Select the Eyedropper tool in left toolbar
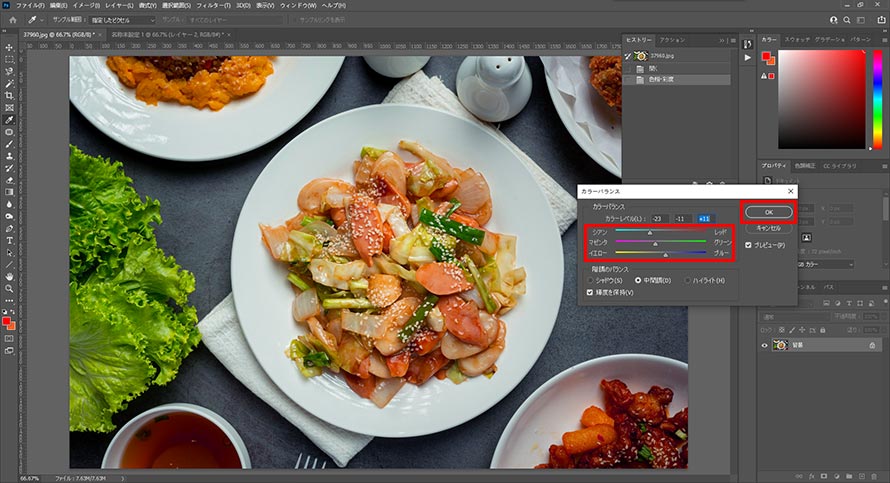890x483 pixels. 9,120
